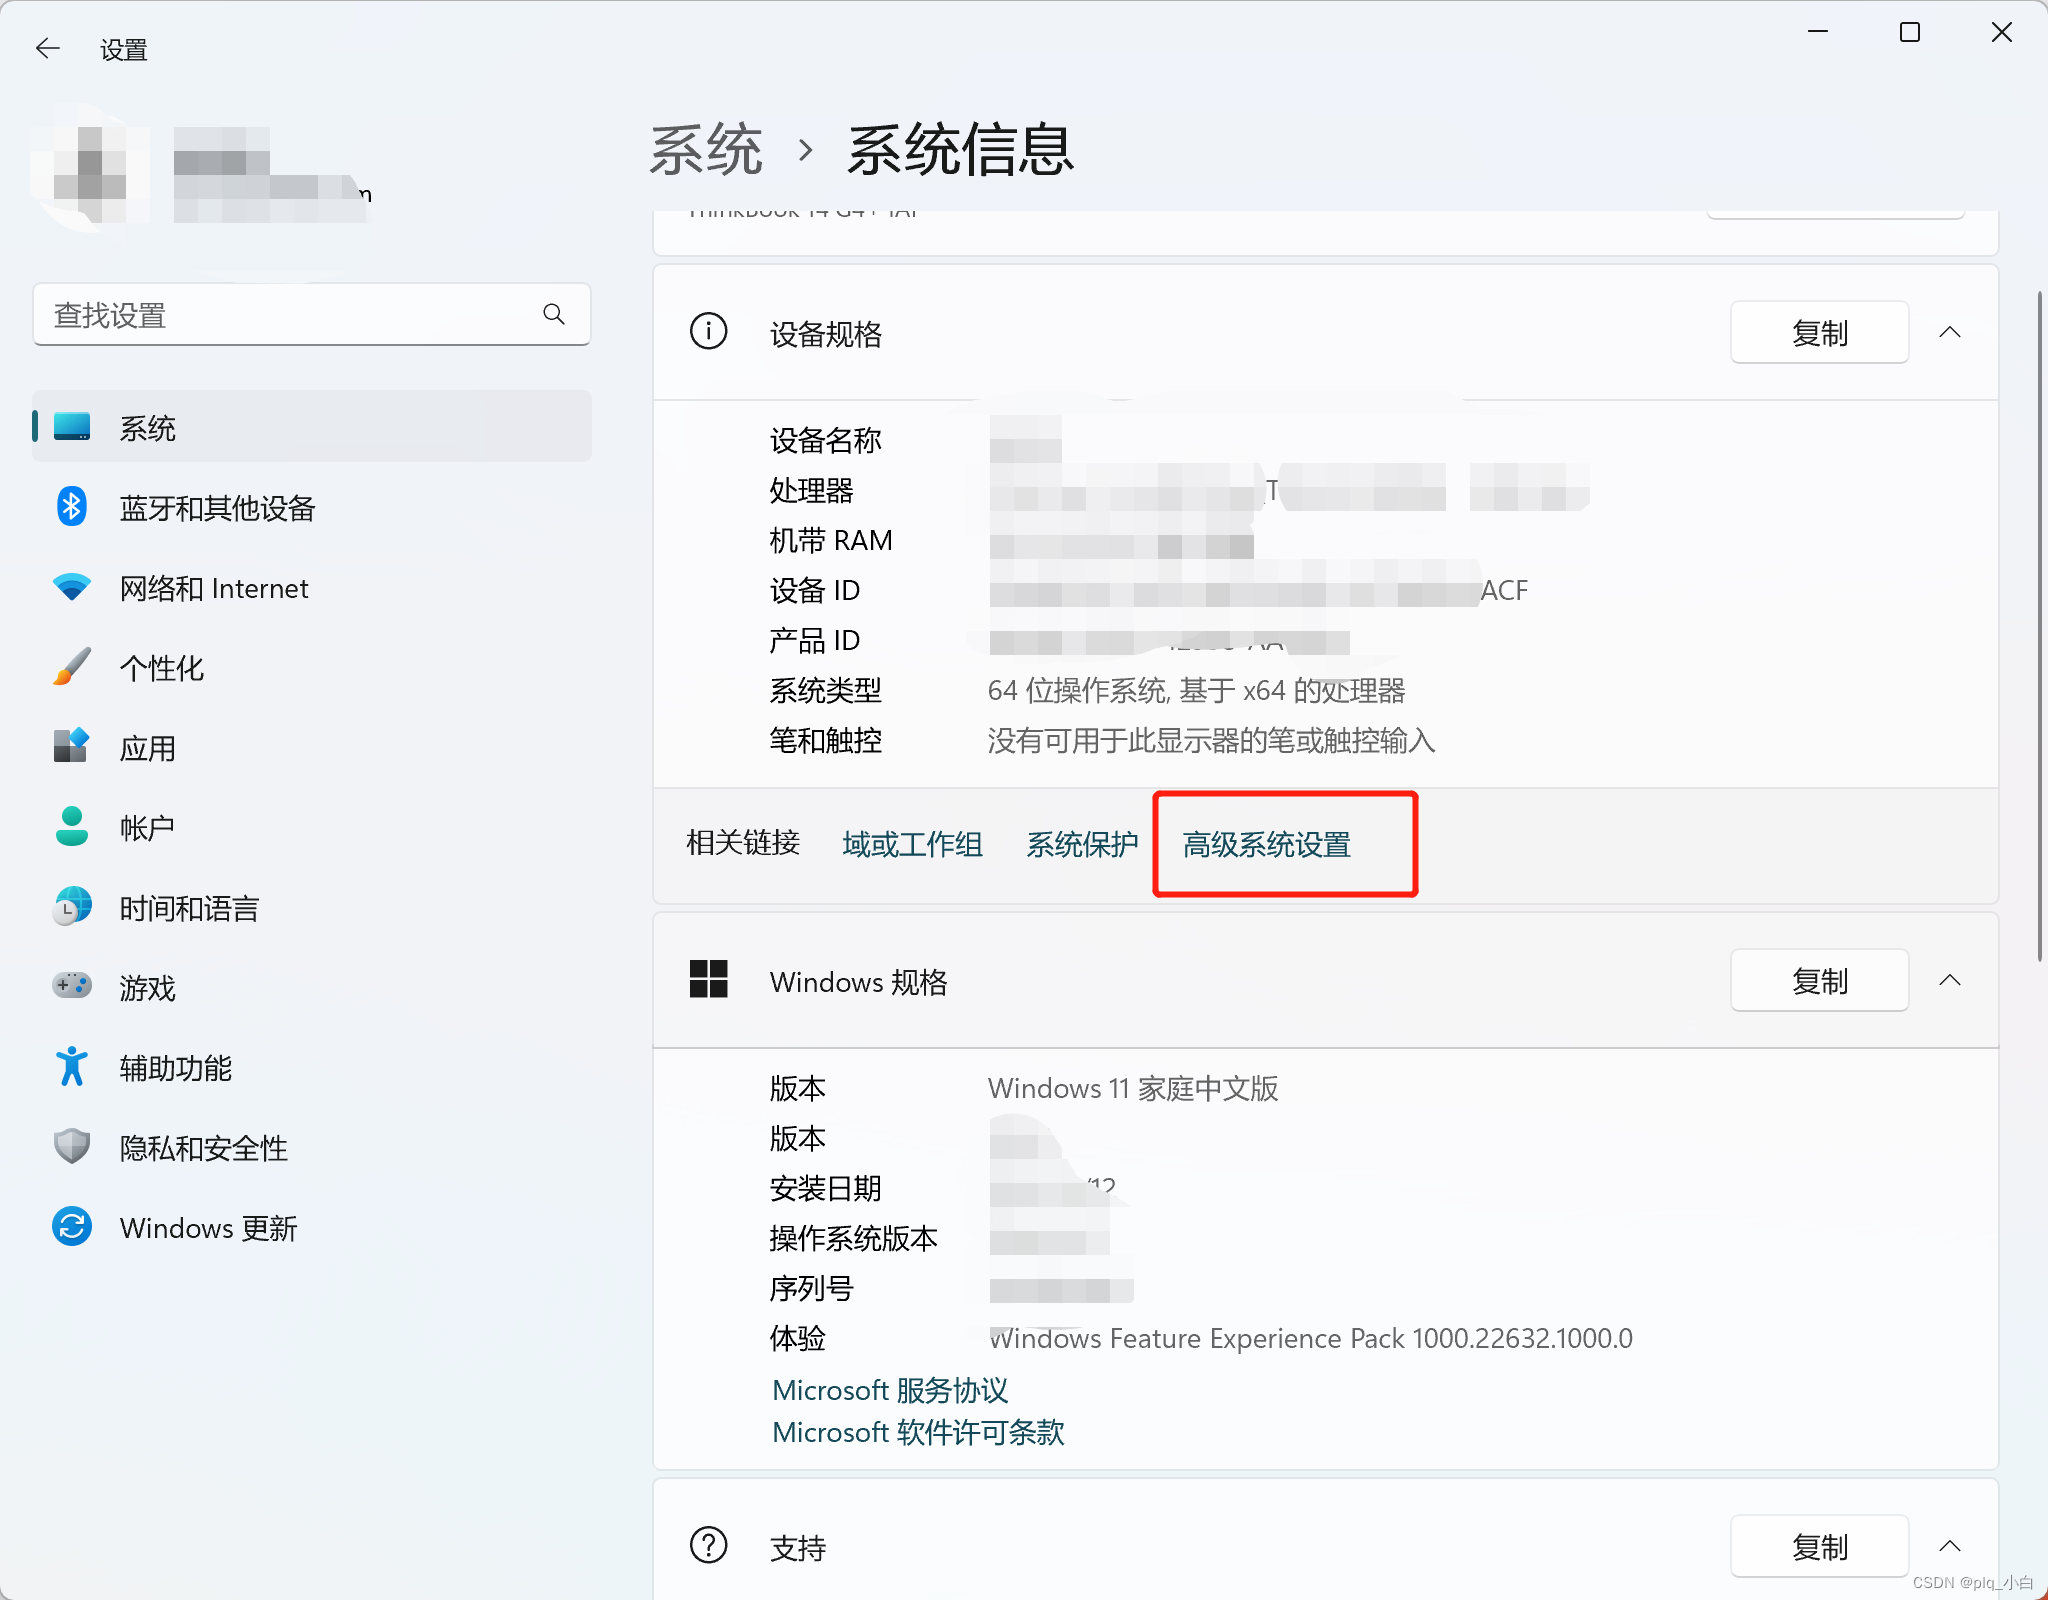2048x1600 pixels.
Task: Click the 序列号 label
Action: click(811, 1288)
